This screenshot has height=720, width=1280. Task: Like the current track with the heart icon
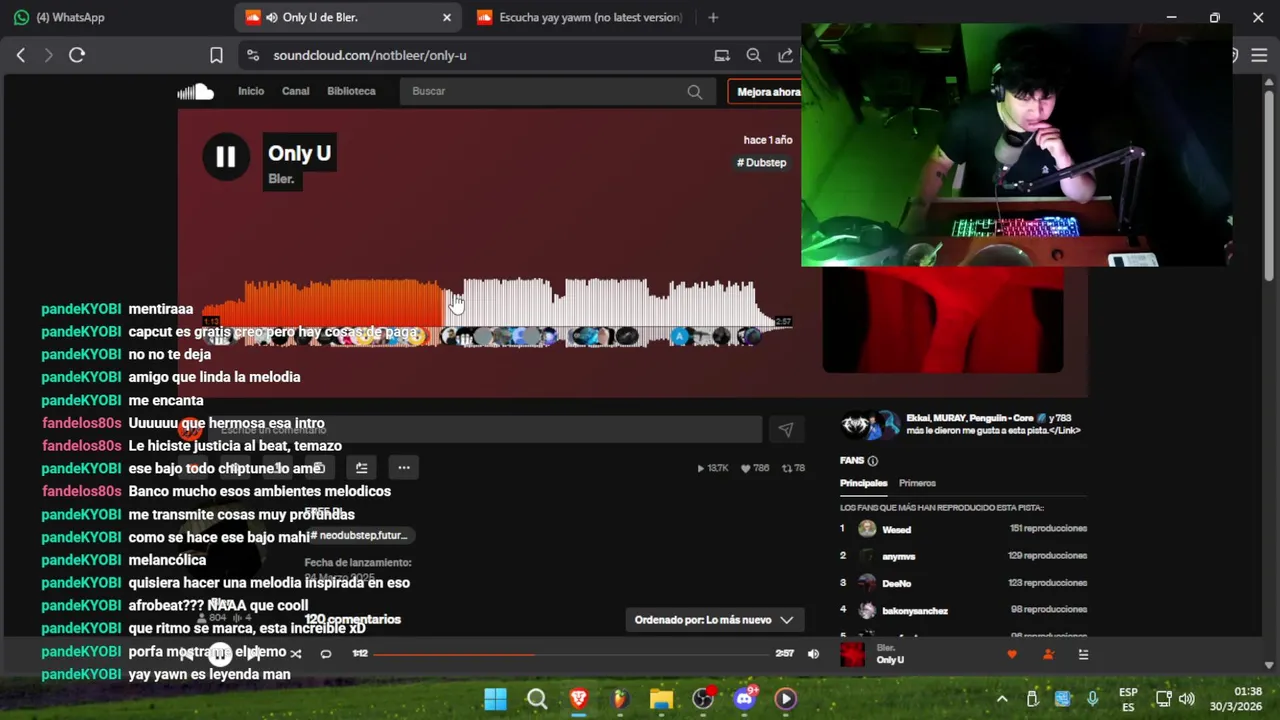1012,655
